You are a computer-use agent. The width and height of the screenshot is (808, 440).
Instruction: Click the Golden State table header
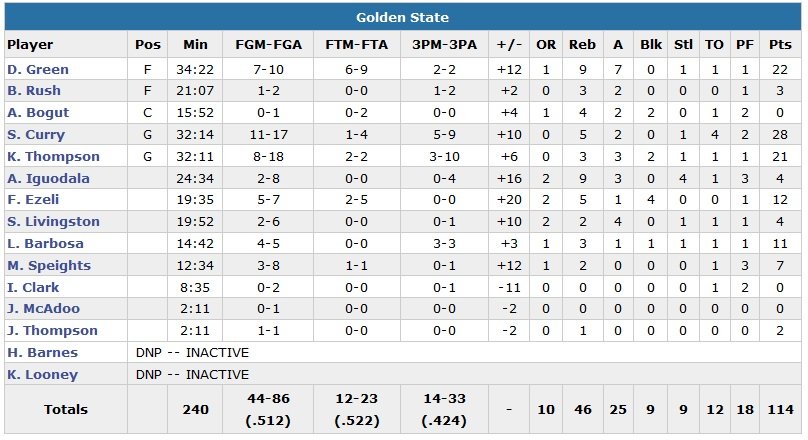pyautogui.click(x=403, y=17)
